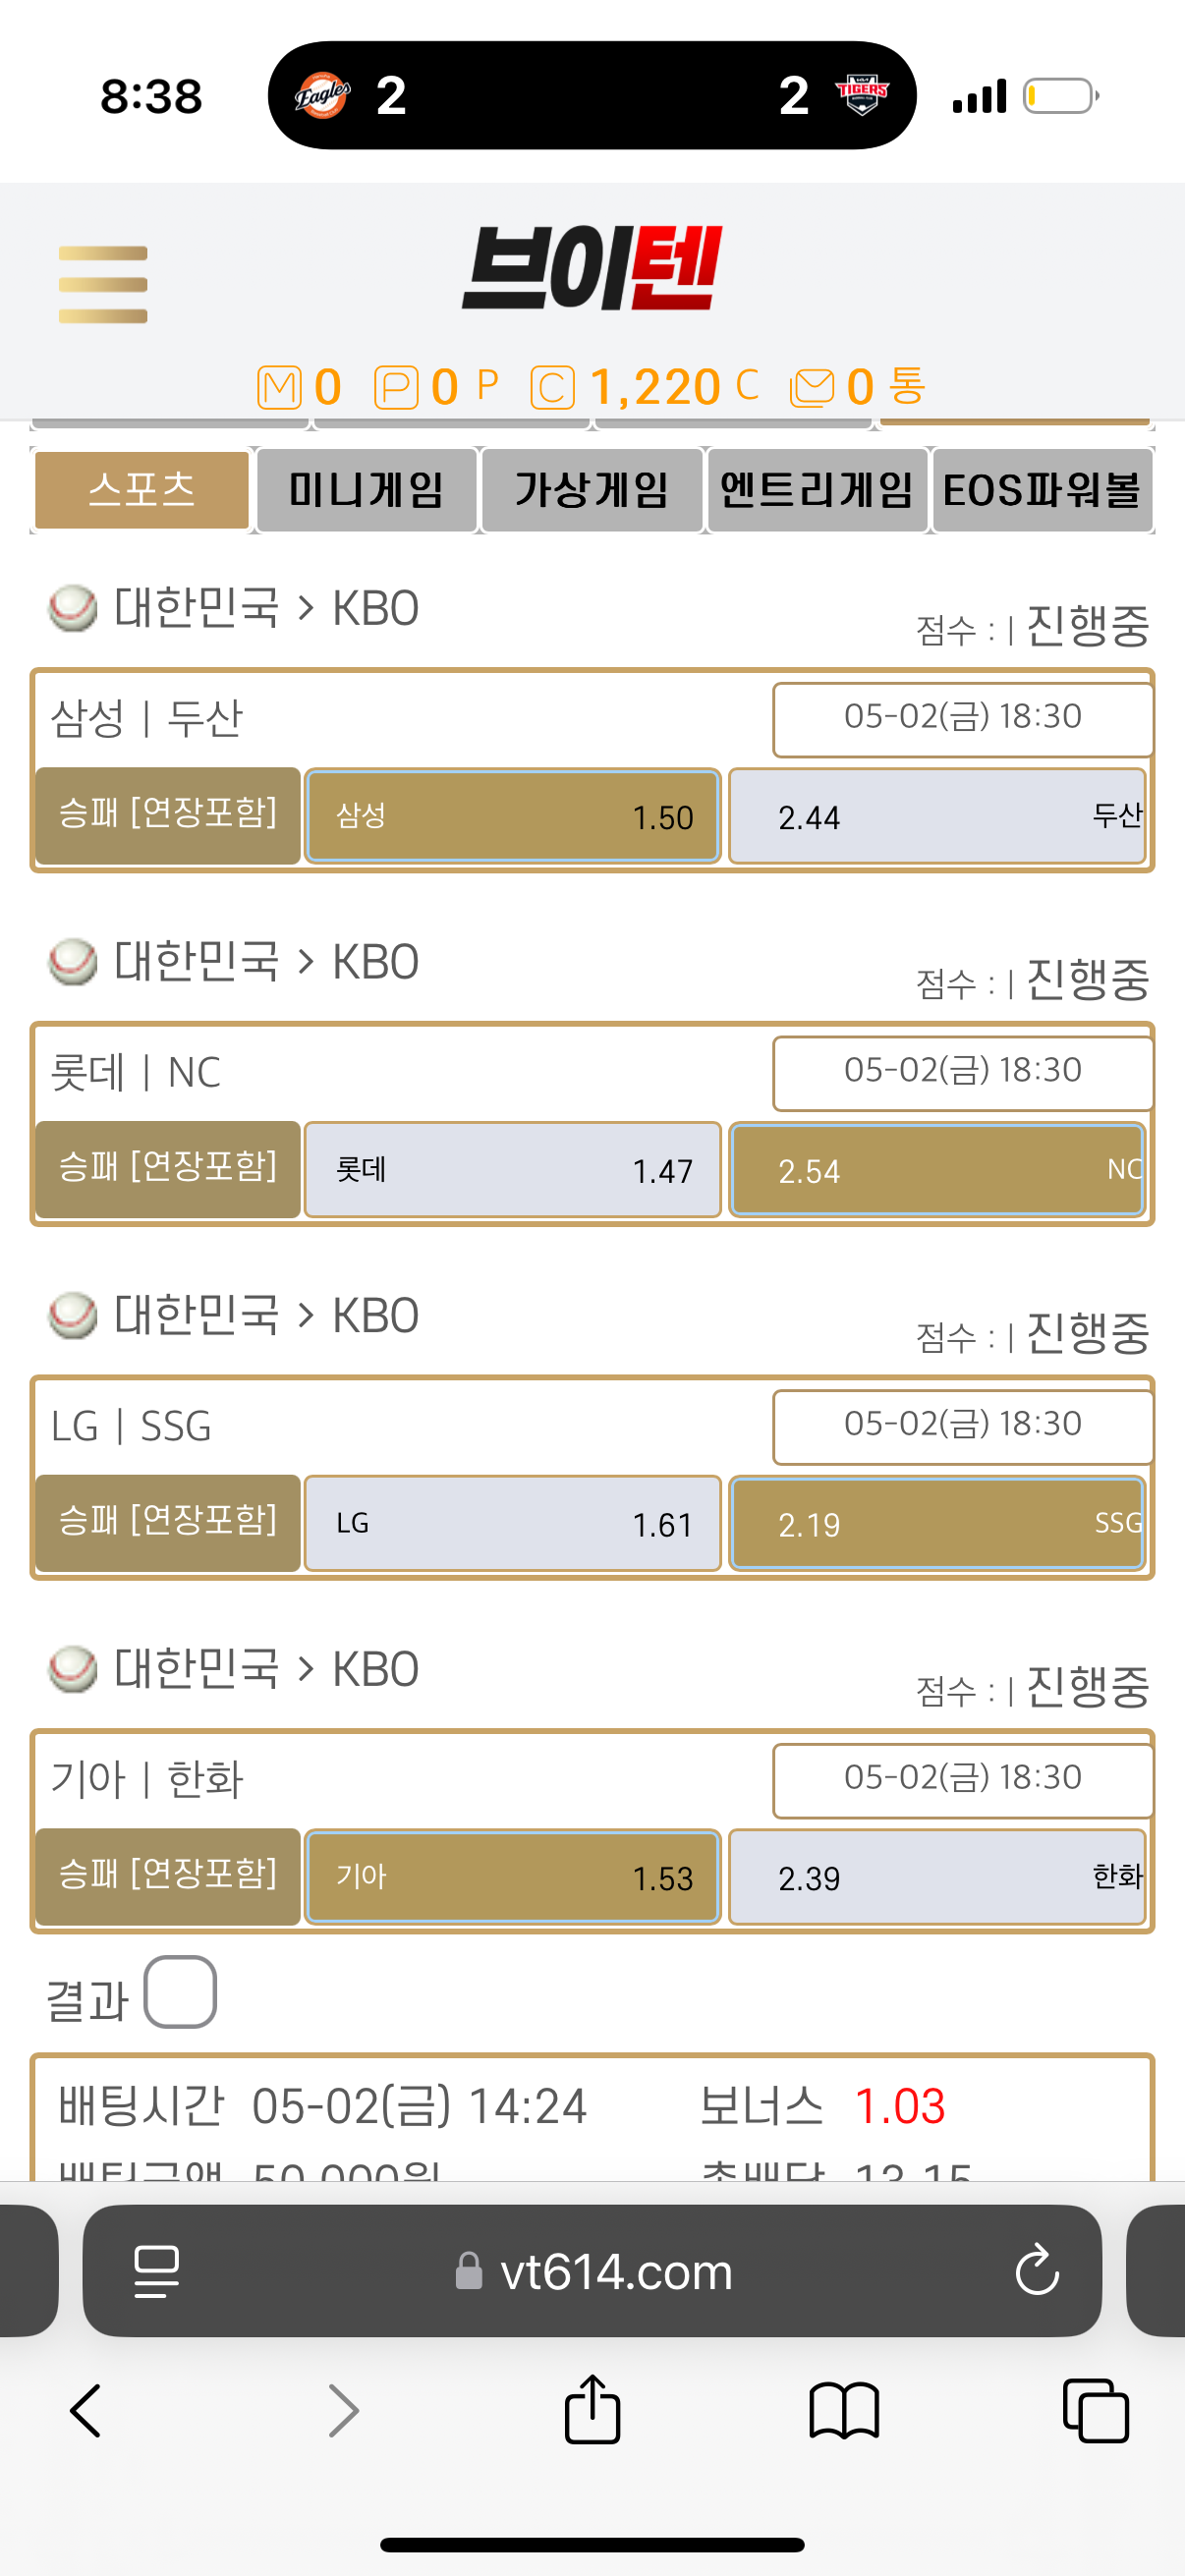Select the 삼성 1.50 odds option
Viewport: 1185px width, 2576px height.
click(513, 816)
